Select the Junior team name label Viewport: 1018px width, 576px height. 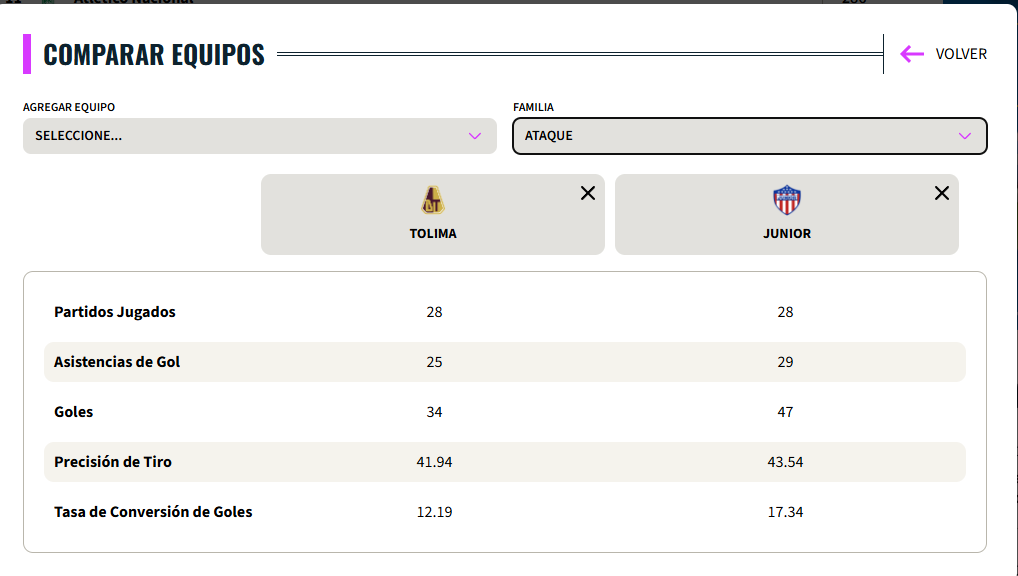787,234
